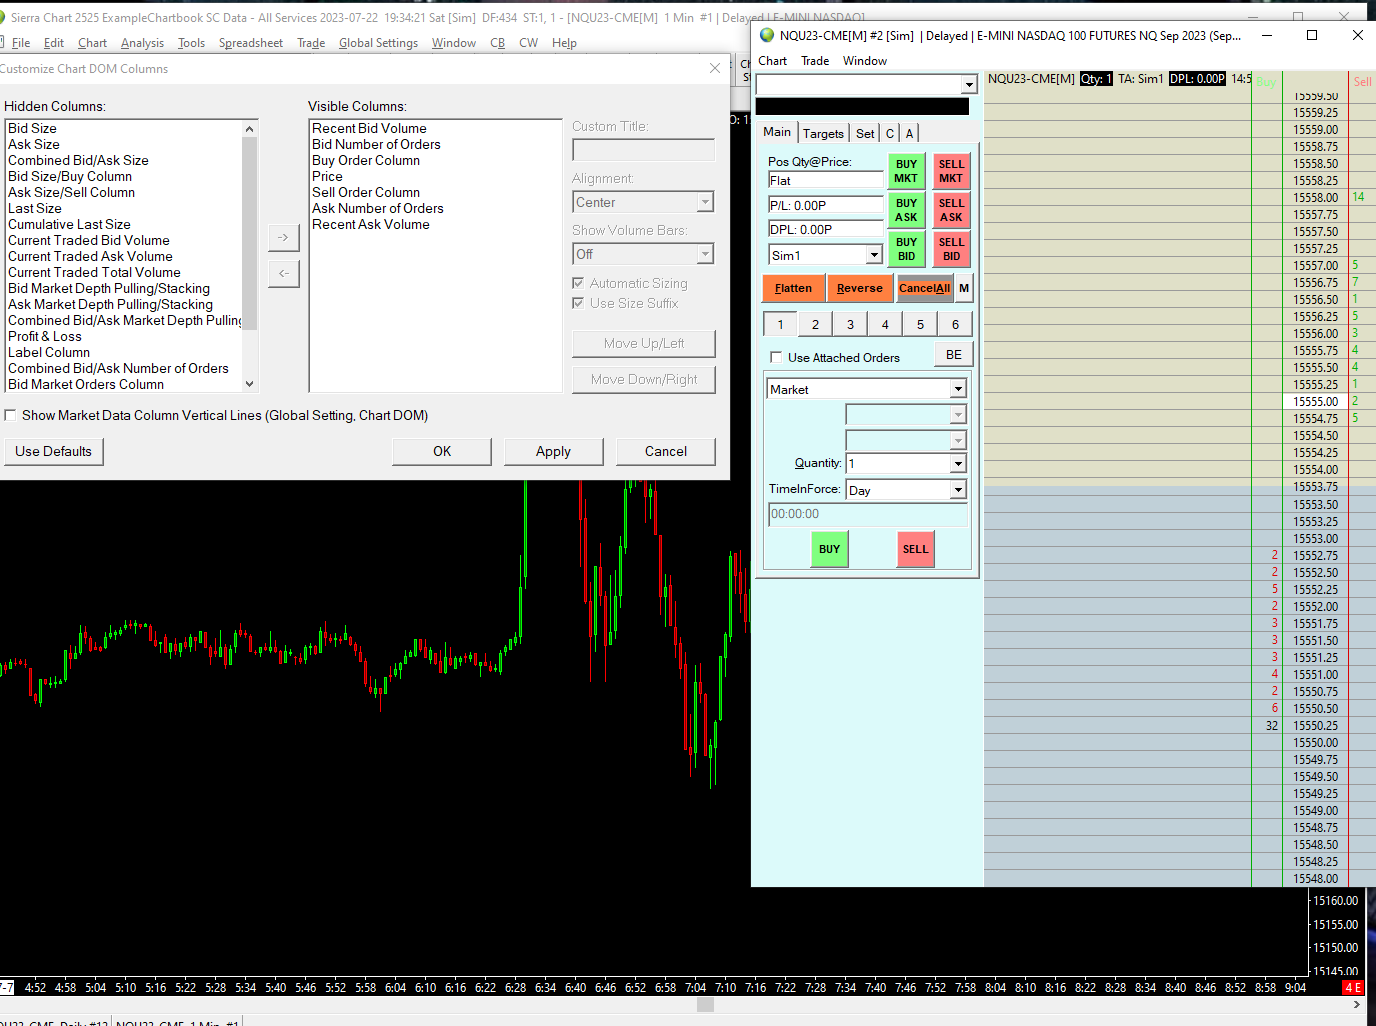The image size is (1376, 1026).
Task: Click the BUY BID button
Action: point(906,249)
